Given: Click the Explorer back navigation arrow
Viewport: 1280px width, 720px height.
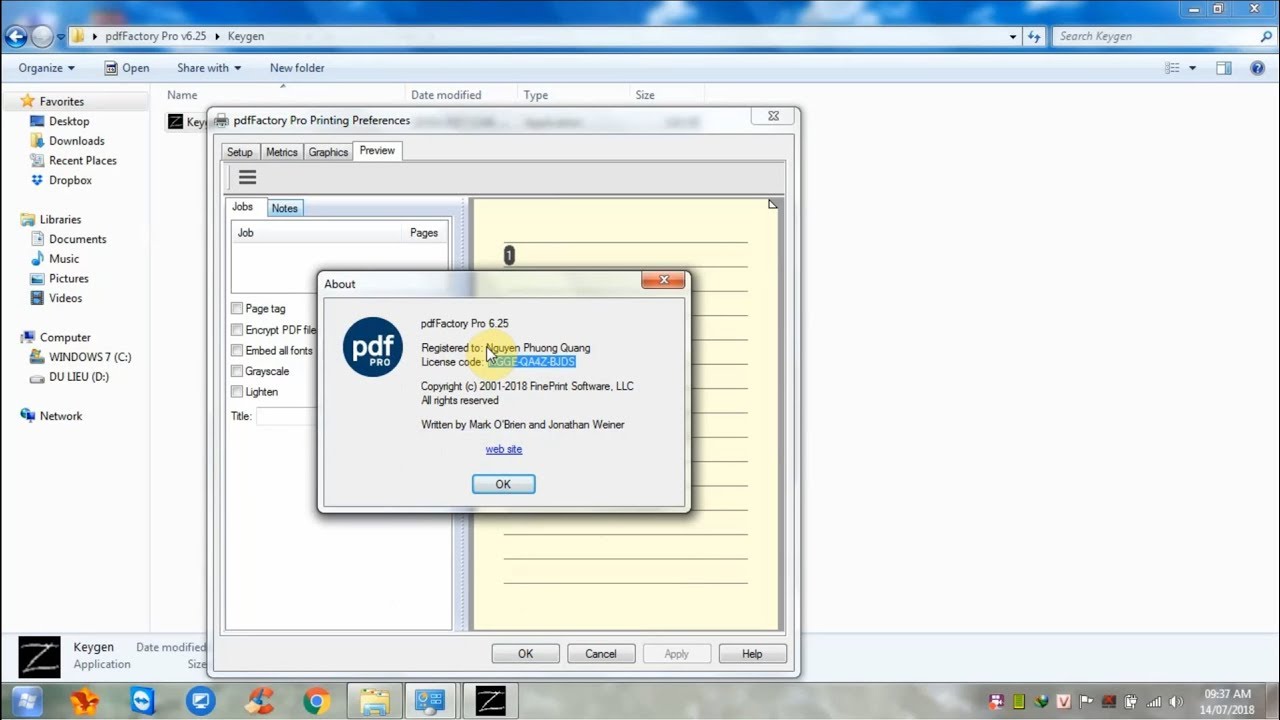Looking at the screenshot, I should (x=16, y=36).
